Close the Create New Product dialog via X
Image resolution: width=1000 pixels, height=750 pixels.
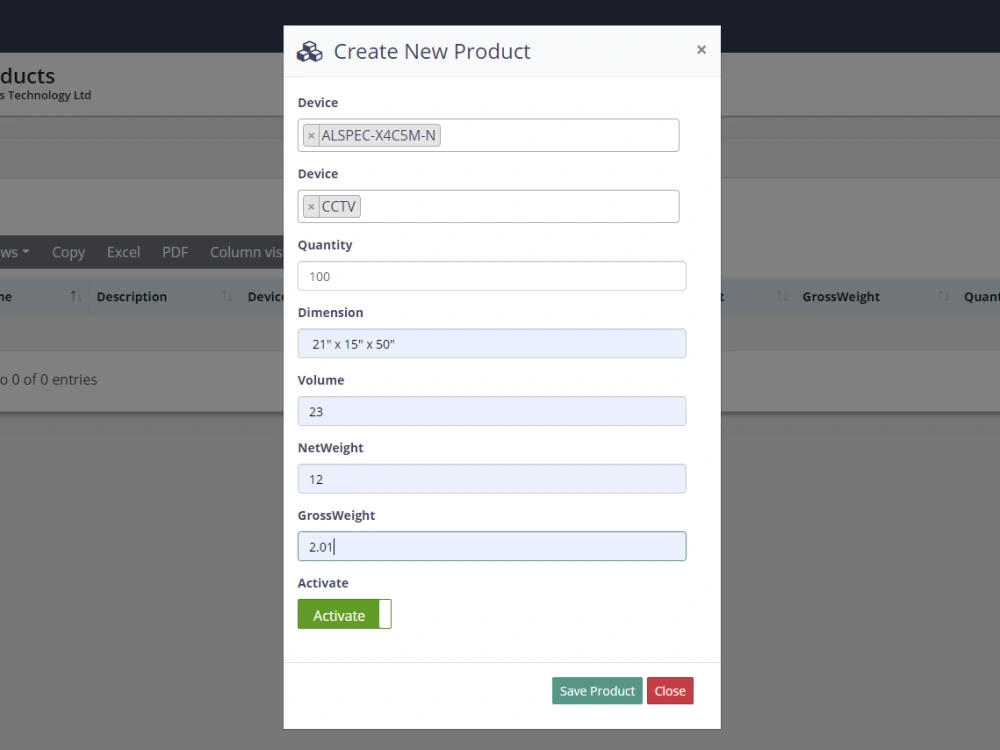click(x=701, y=50)
